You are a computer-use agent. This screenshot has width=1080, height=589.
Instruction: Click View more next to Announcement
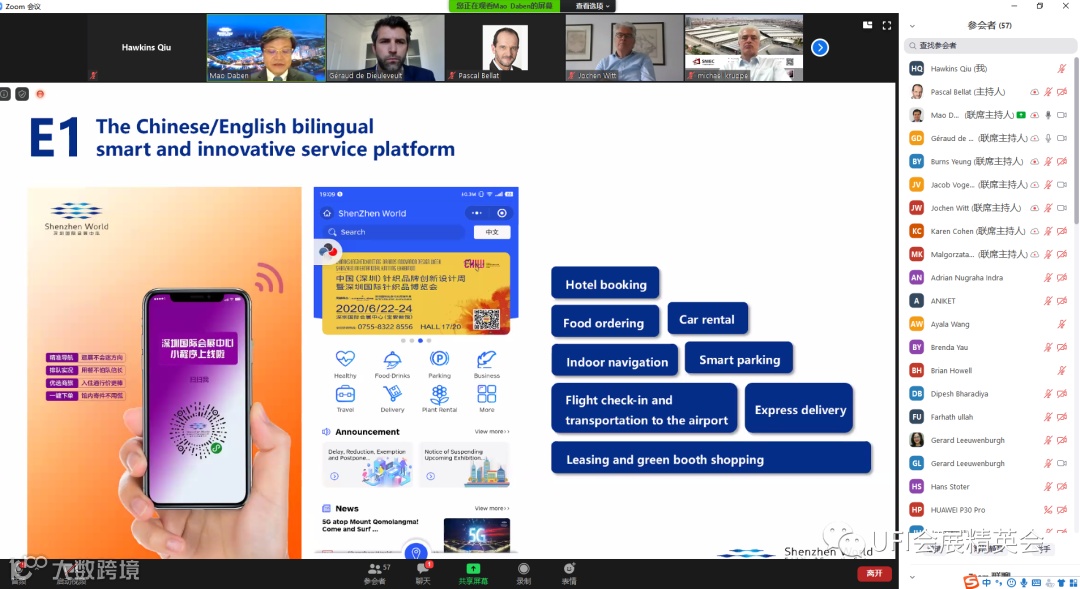pyautogui.click(x=492, y=431)
